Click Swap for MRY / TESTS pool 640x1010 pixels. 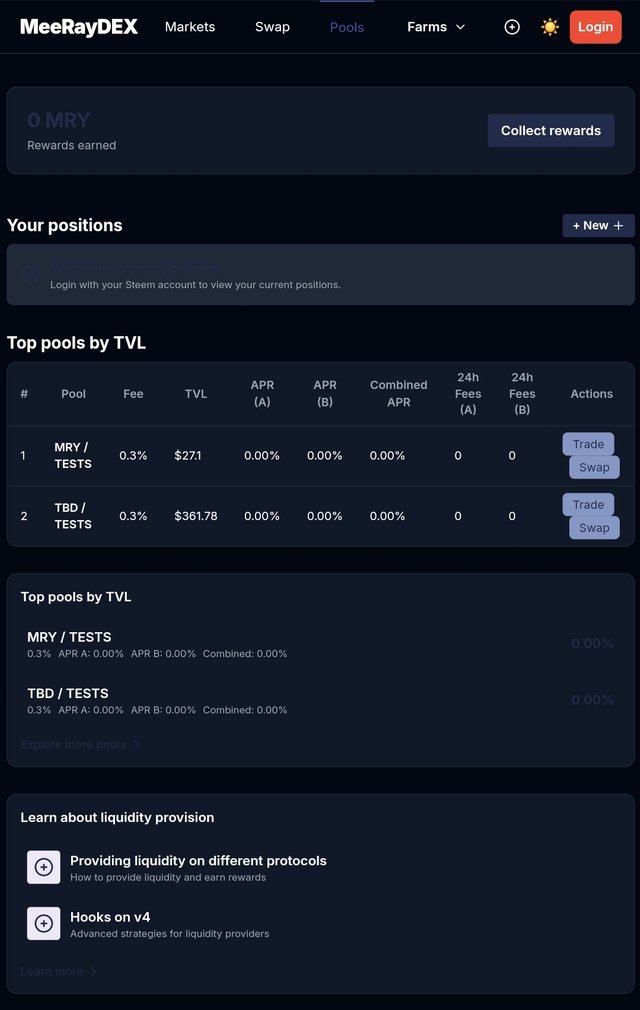pyautogui.click(x=594, y=467)
